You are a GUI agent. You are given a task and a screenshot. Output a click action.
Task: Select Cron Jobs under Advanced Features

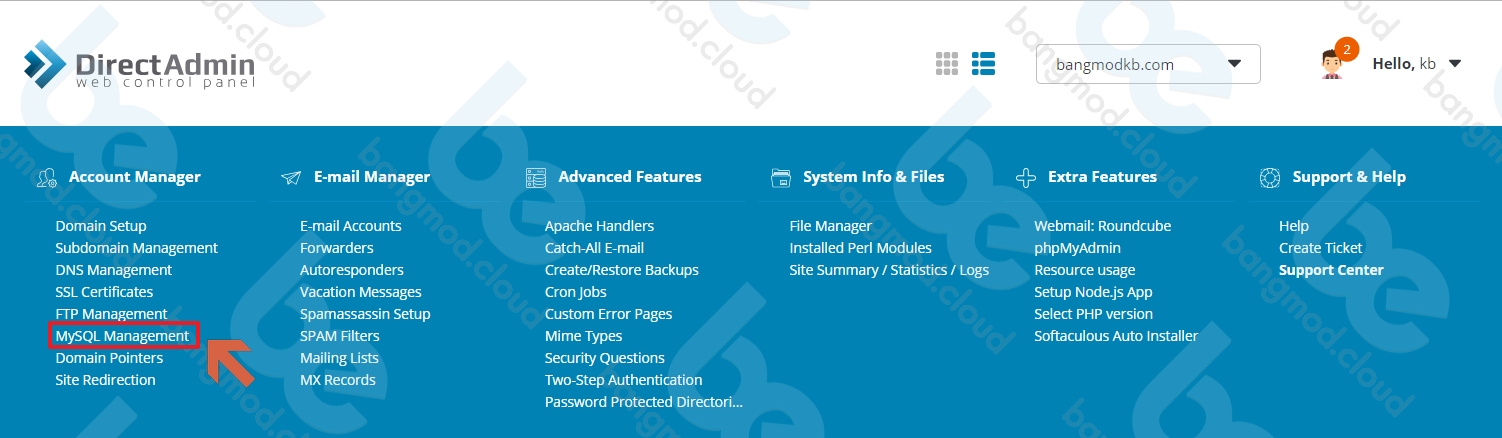(x=575, y=292)
